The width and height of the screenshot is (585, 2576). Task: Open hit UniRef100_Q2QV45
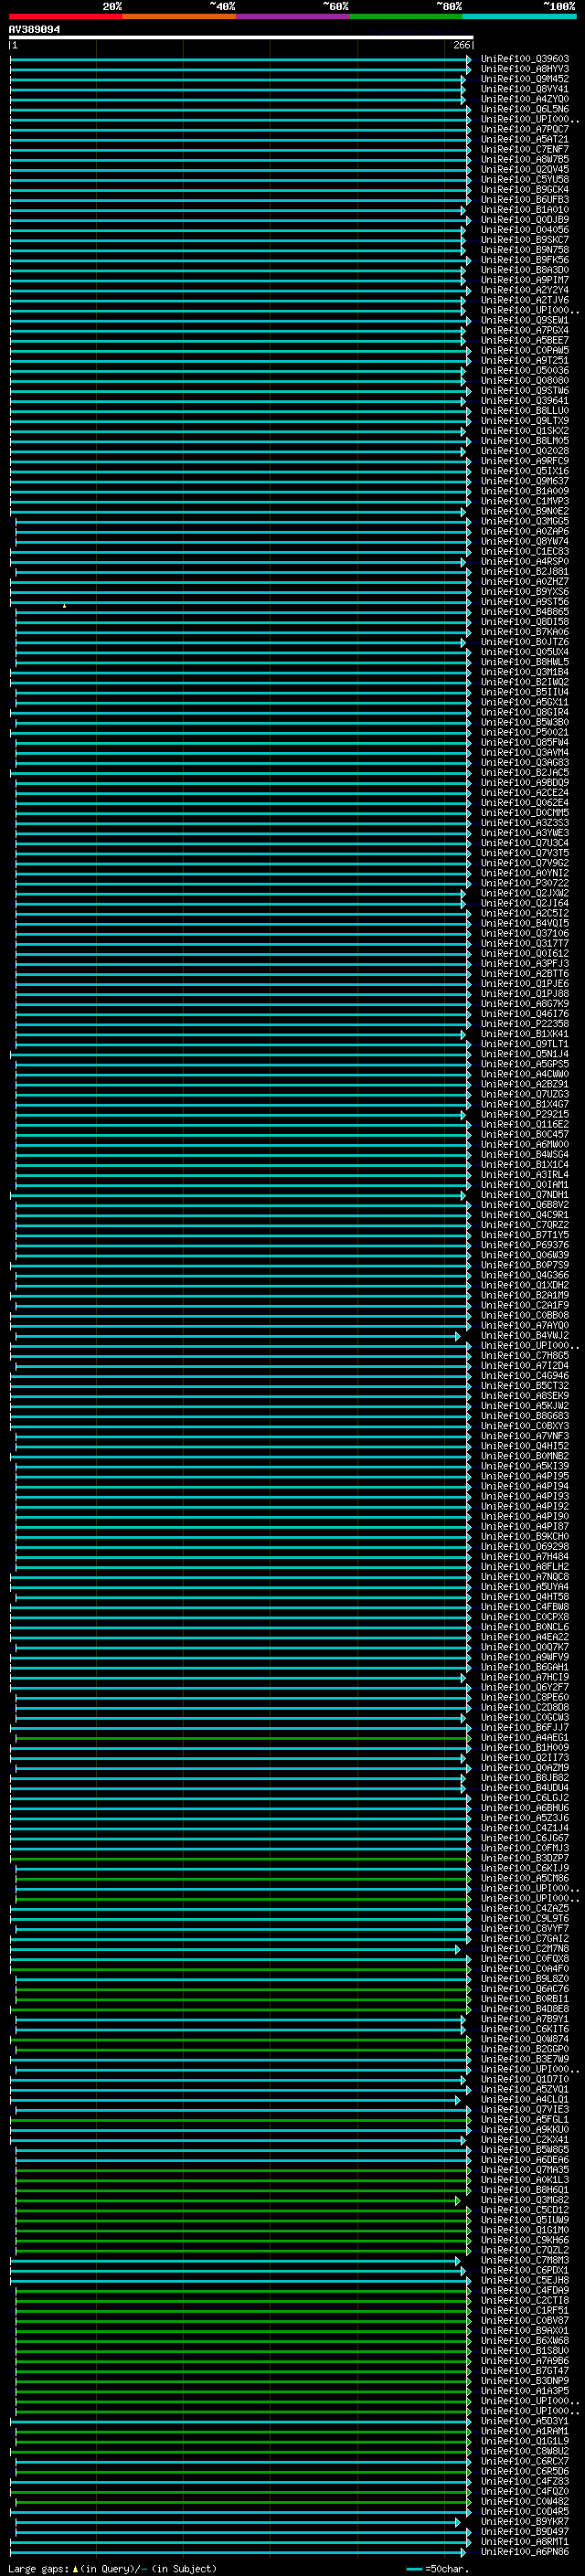point(524,169)
